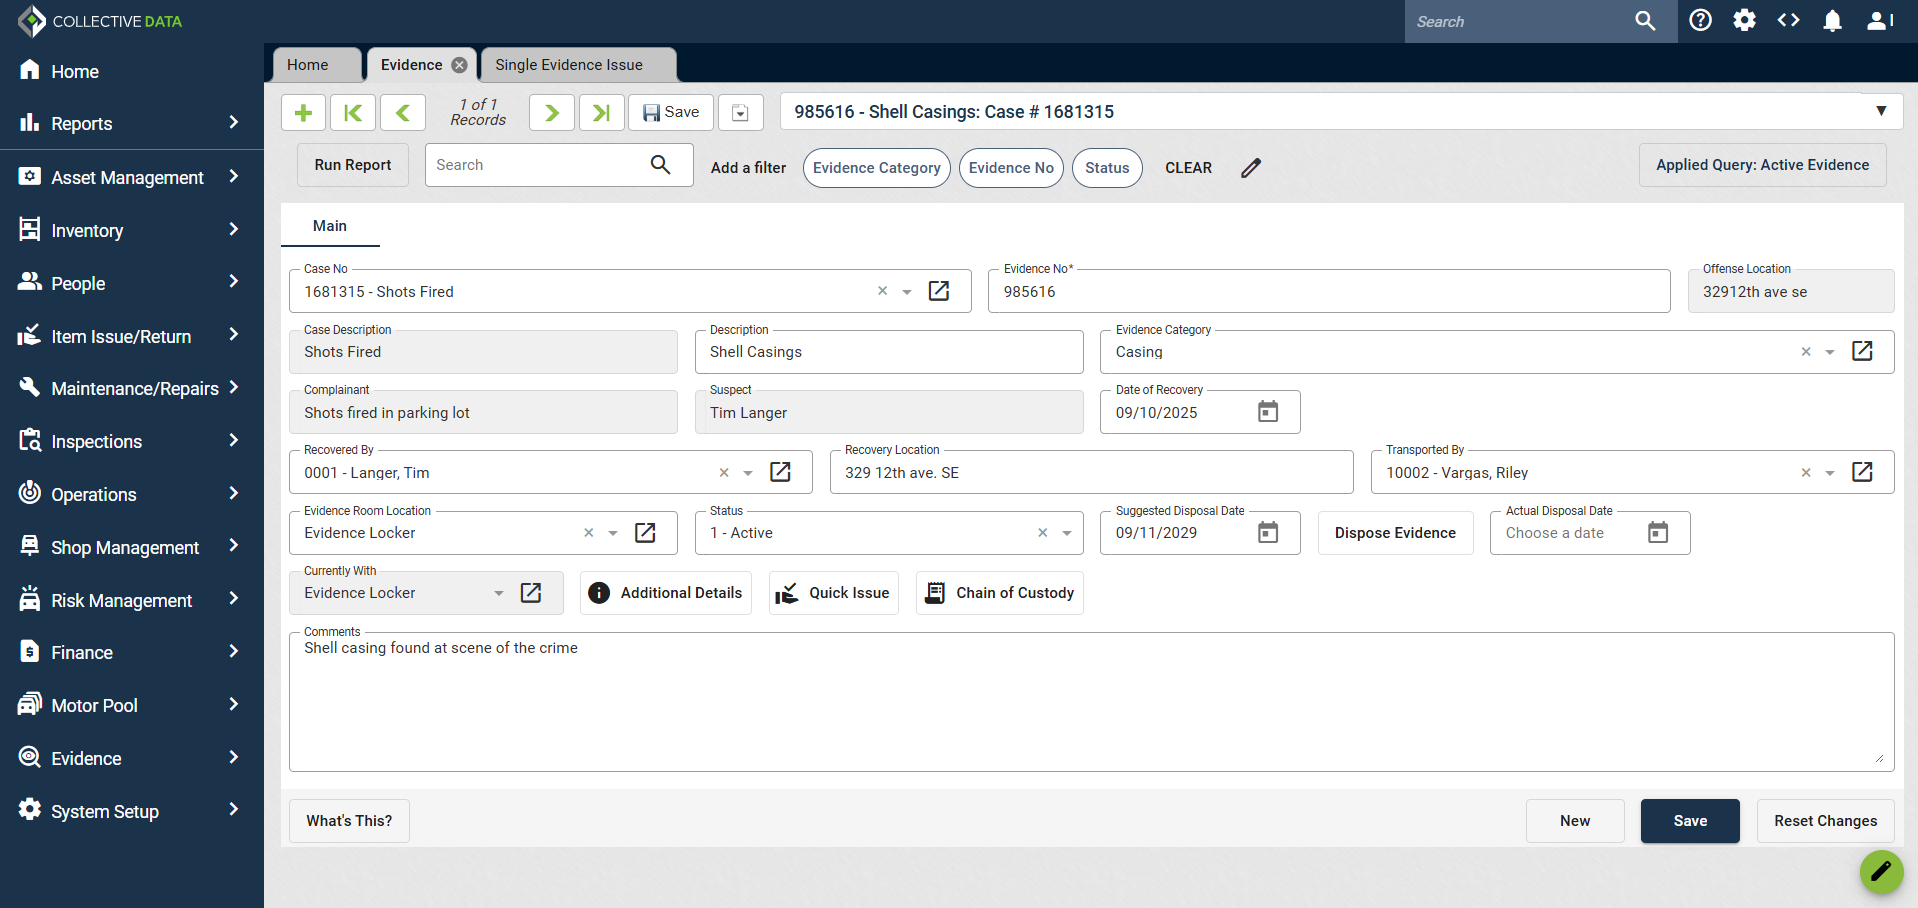Go to the first record arrow
Screen dimensions: 1918x908
pos(353,113)
